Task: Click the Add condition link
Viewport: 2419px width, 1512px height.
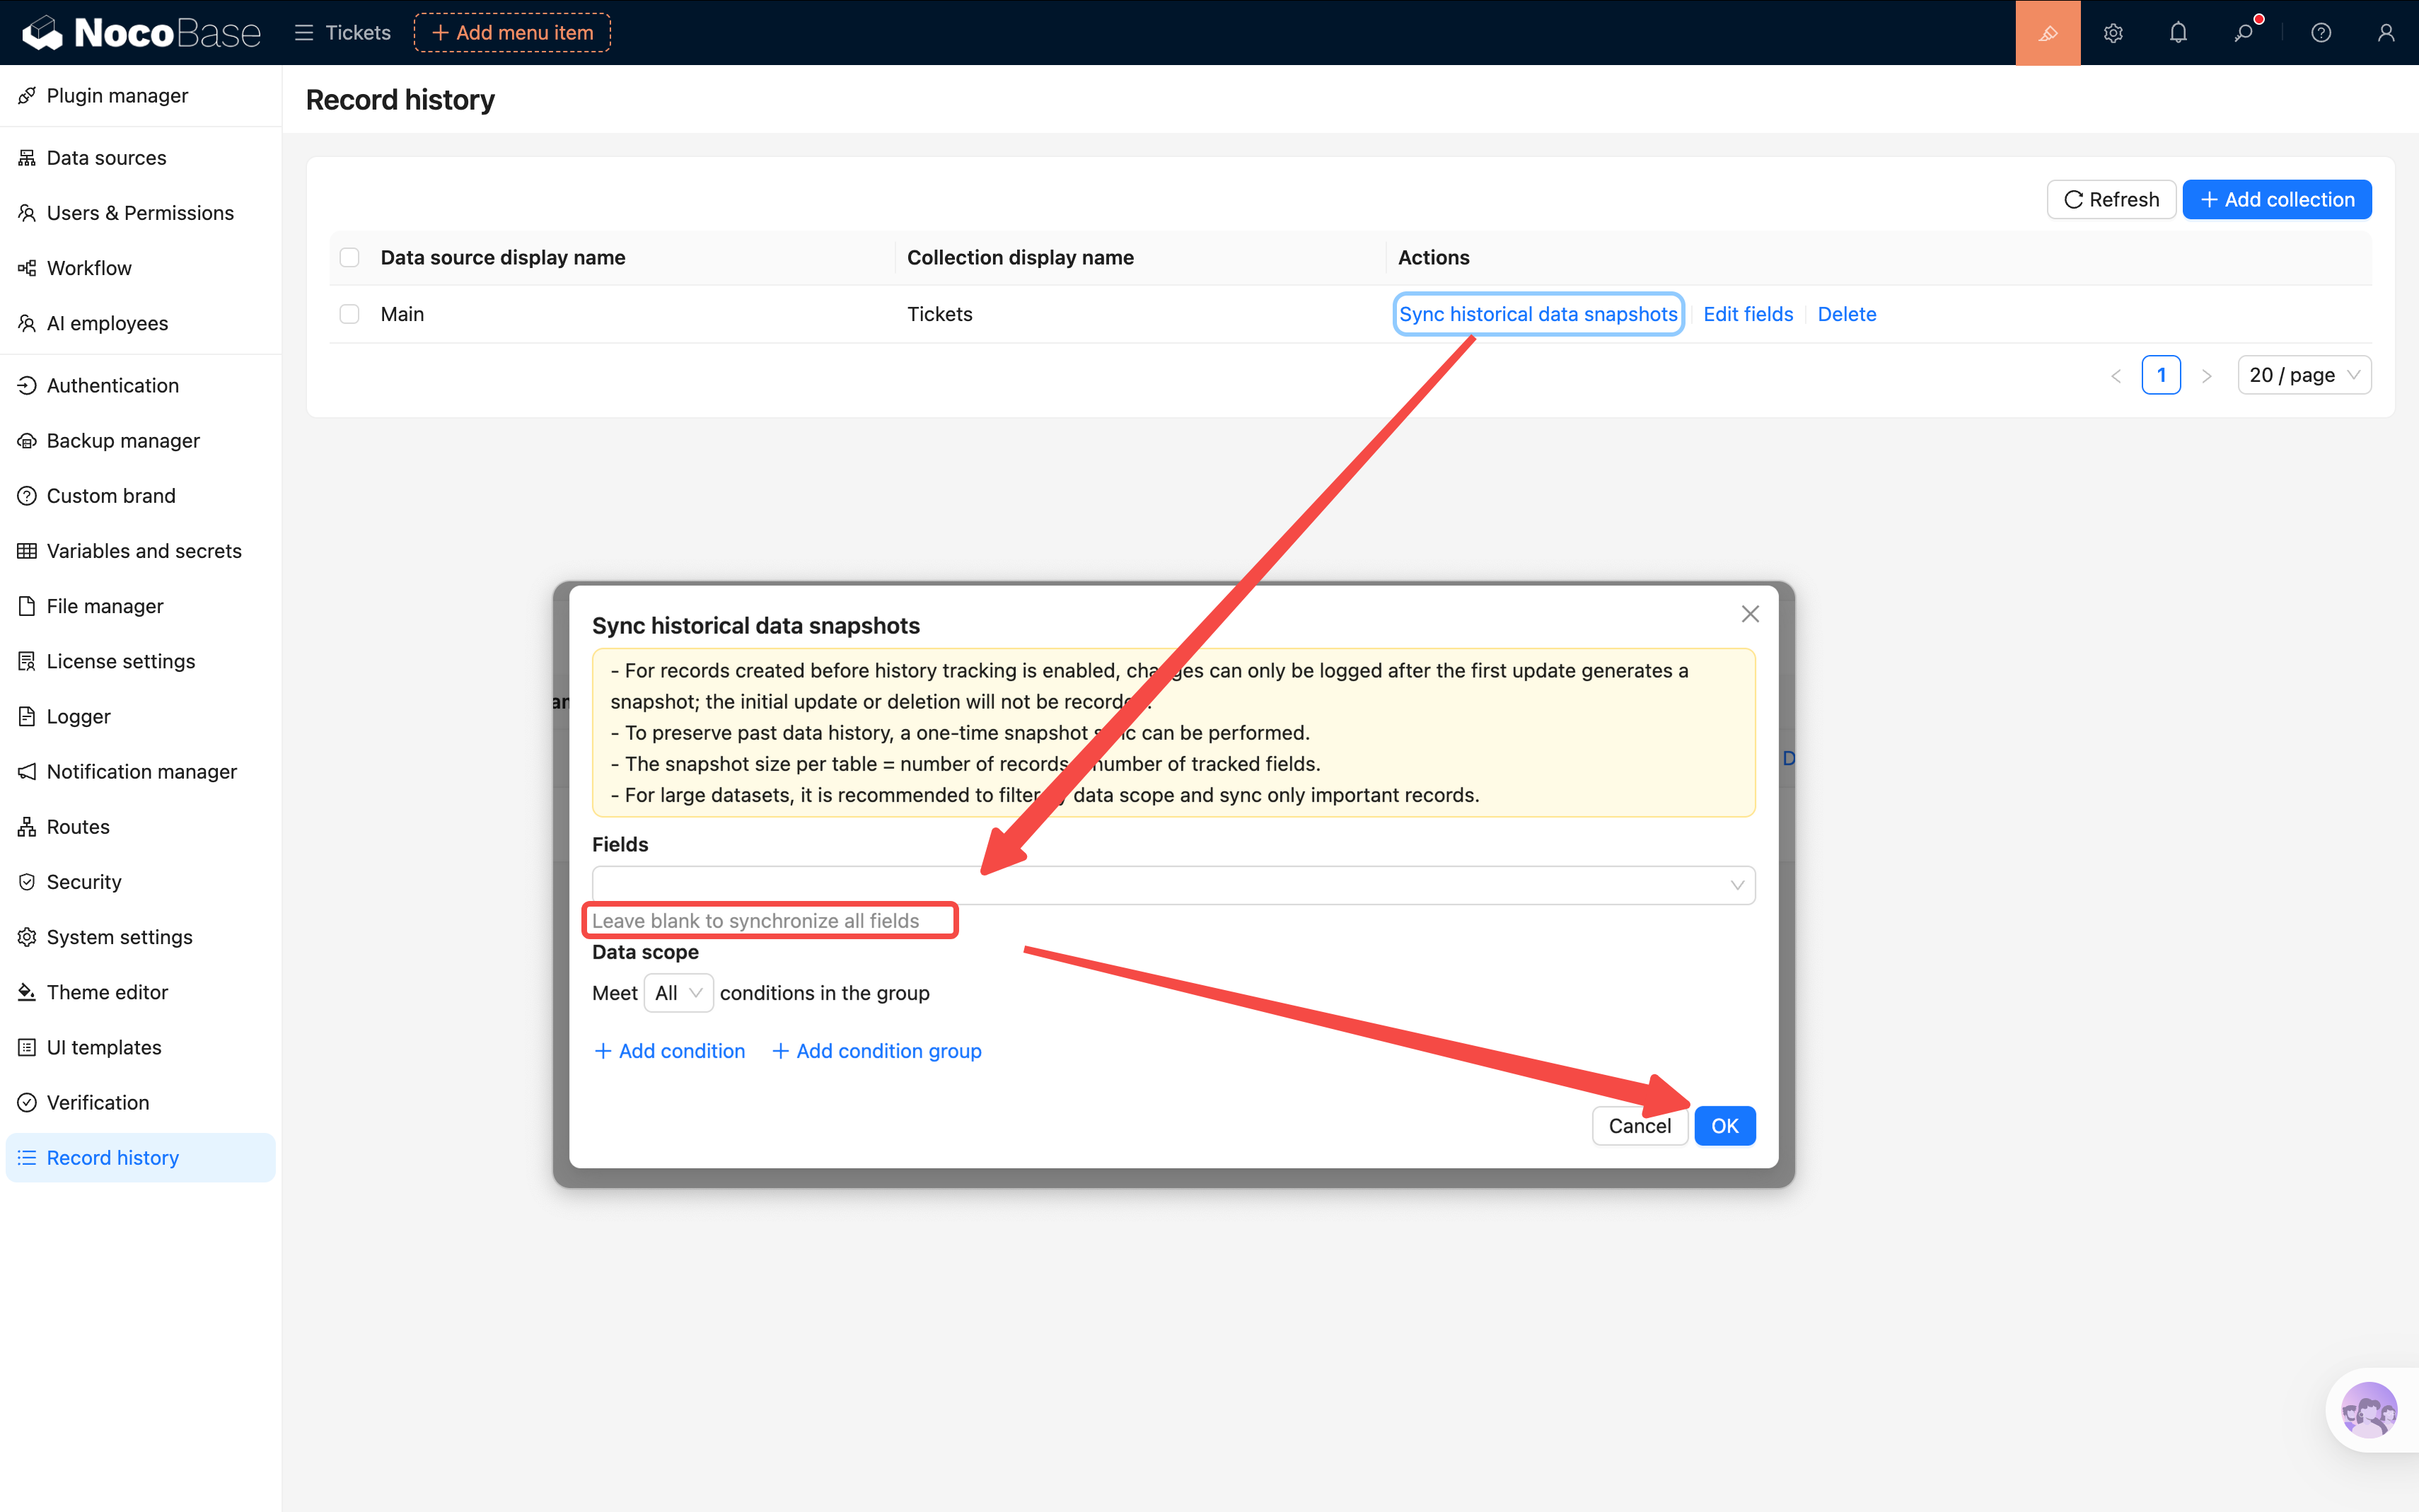Action: click(x=669, y=1051)
